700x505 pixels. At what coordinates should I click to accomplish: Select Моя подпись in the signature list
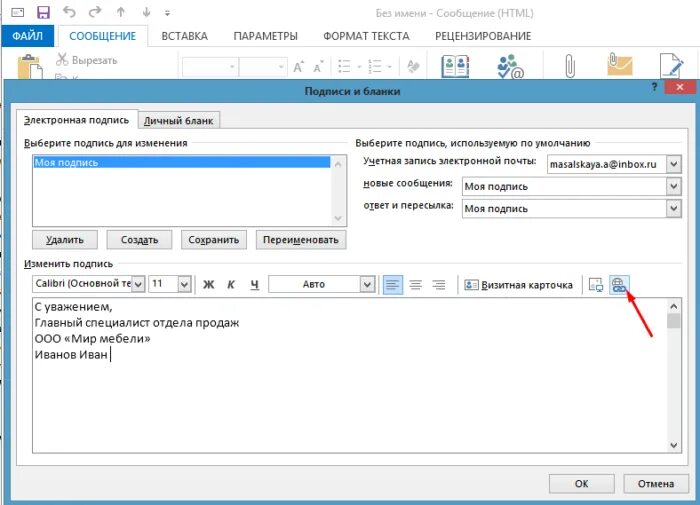tap(182, 163)
